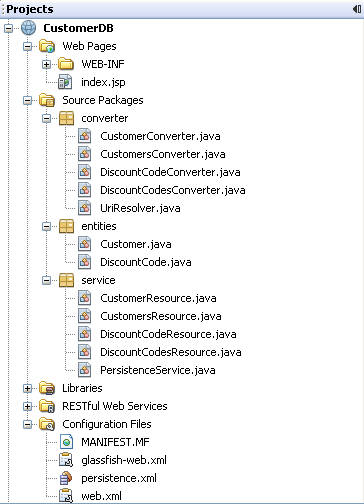Click the UriResolver.java file icon

(x=85, y=208)
